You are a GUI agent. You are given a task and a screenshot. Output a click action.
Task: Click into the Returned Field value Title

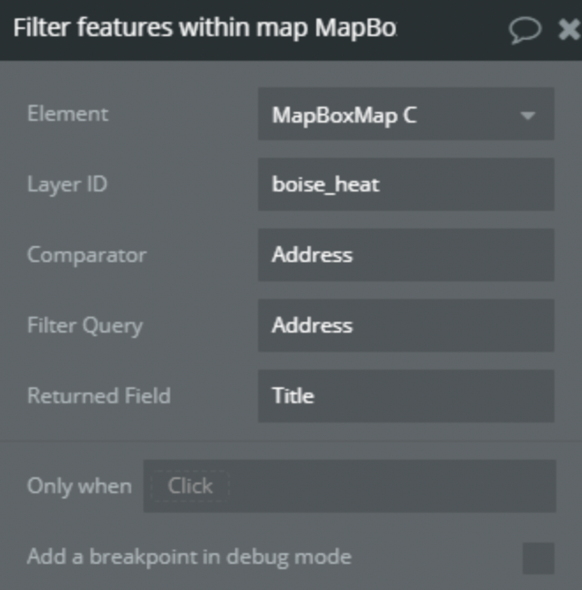(x=406, y=396)
